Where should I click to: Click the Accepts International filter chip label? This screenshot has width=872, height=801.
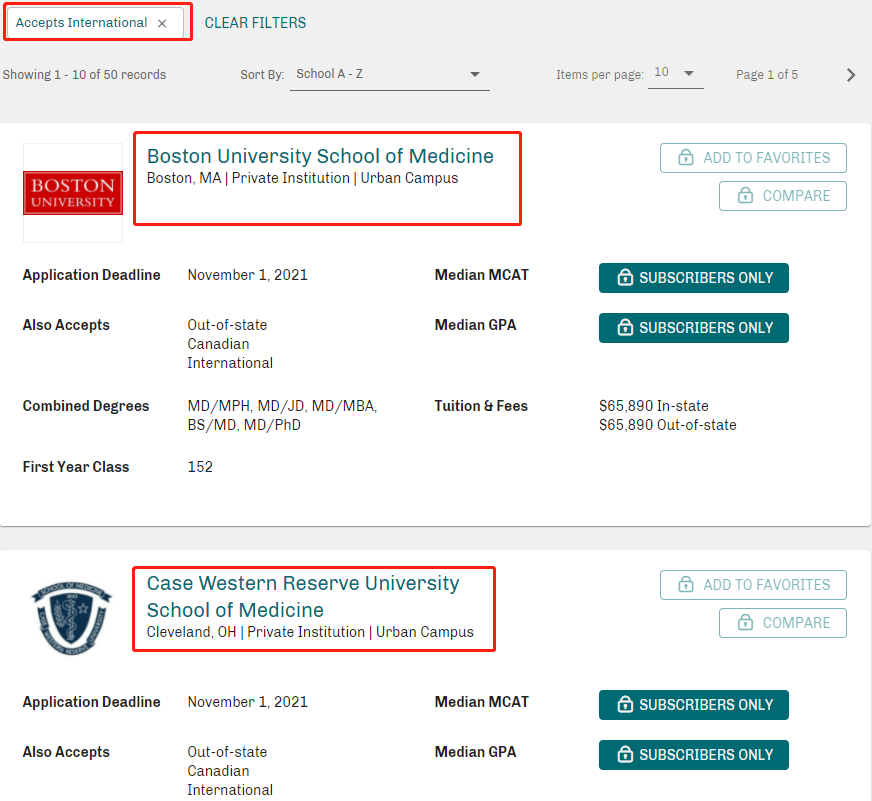pos(81,23)
